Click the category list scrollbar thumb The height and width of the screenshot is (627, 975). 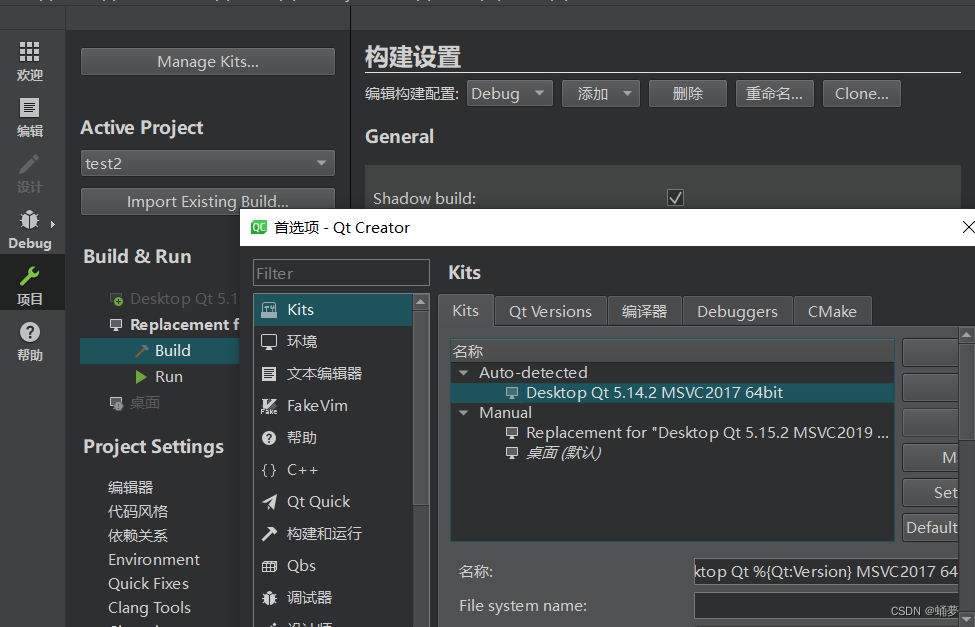pos(421,407)
